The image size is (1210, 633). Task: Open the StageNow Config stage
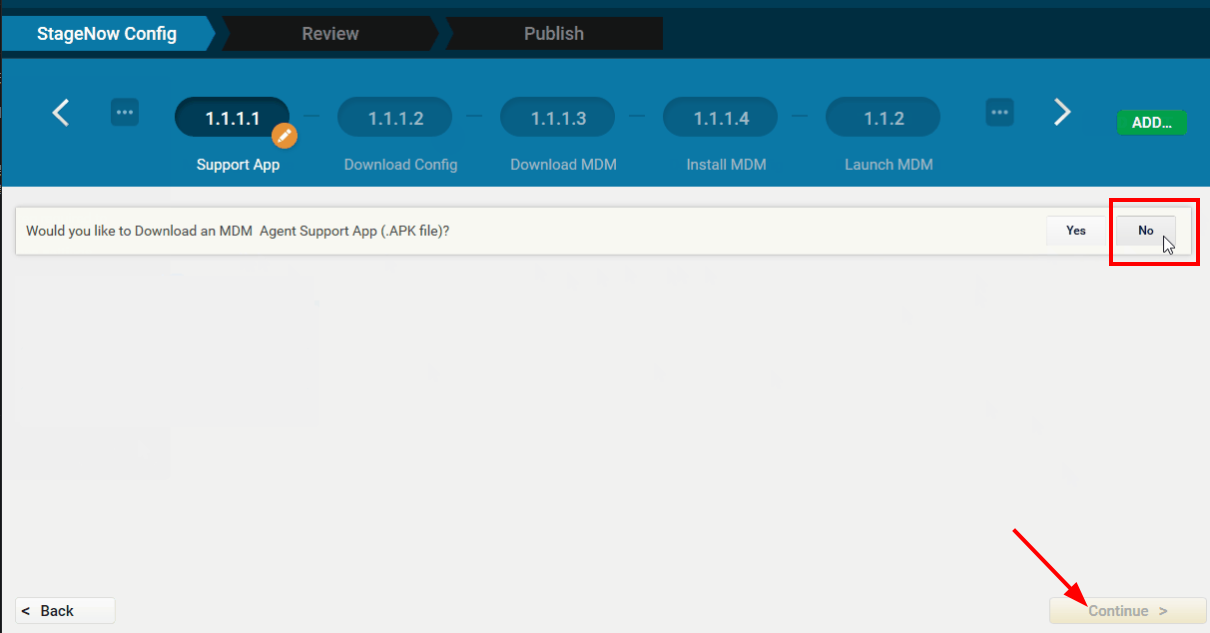(107, 33)
